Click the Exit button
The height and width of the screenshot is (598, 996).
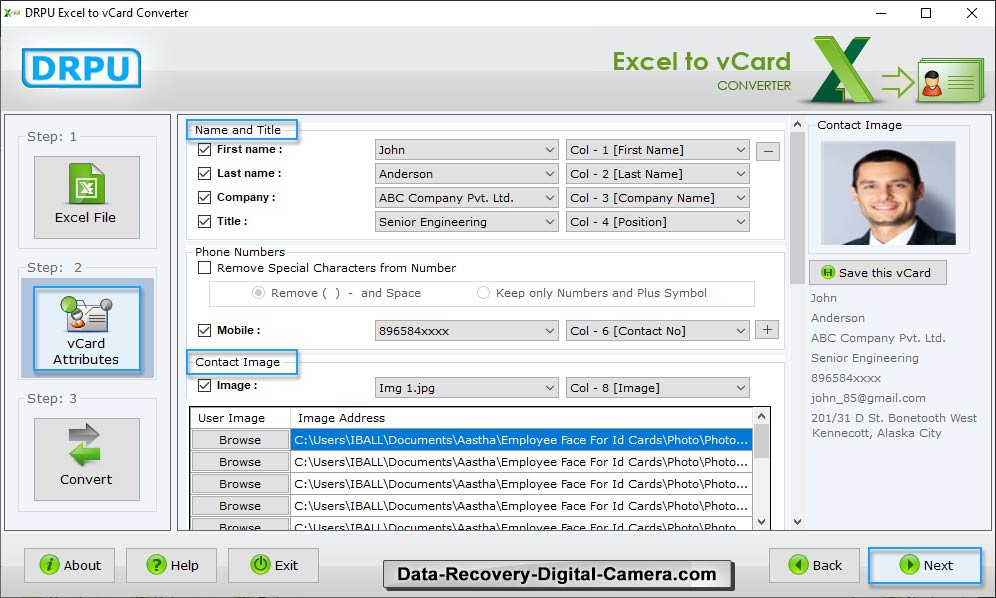[x=273, y=565]
